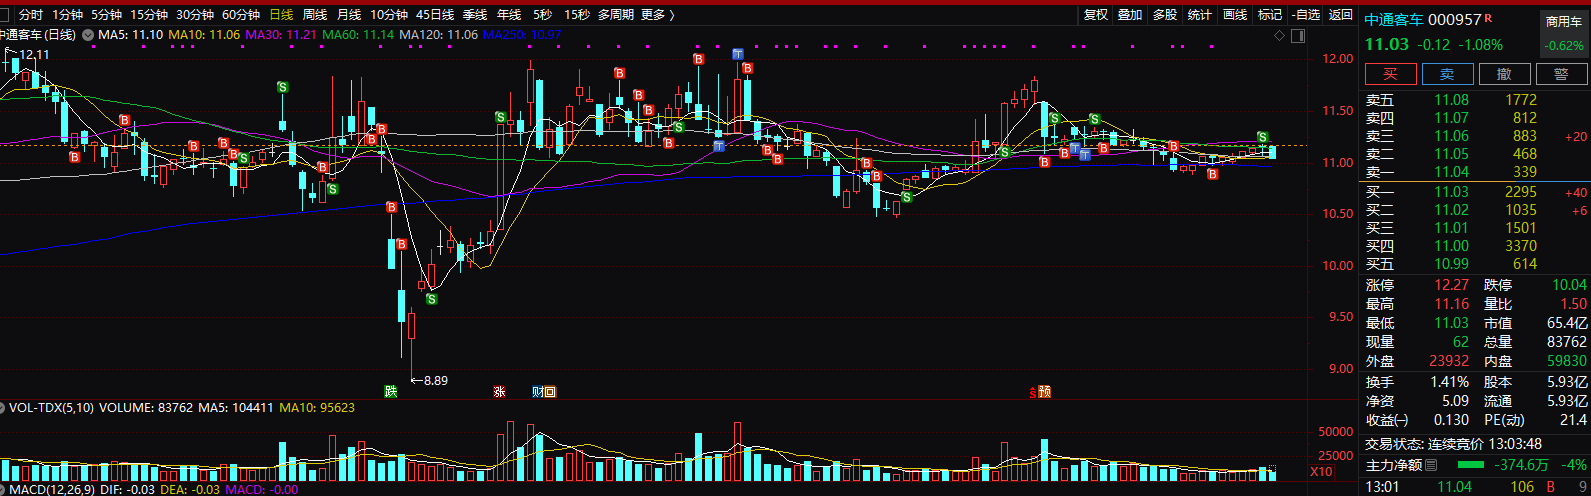1591x496 pixels.
Task: Switch to 10分钟 chart period
Action: (x=389, y=15)
